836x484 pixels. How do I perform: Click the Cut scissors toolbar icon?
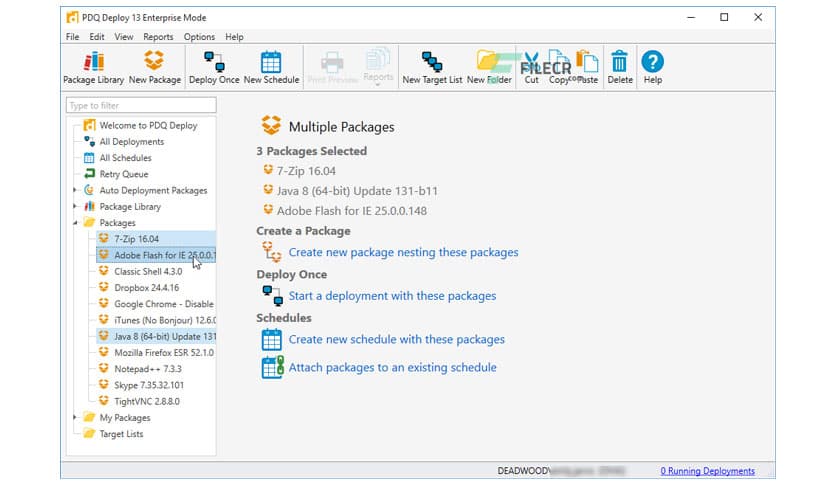(x=532, y=62)
